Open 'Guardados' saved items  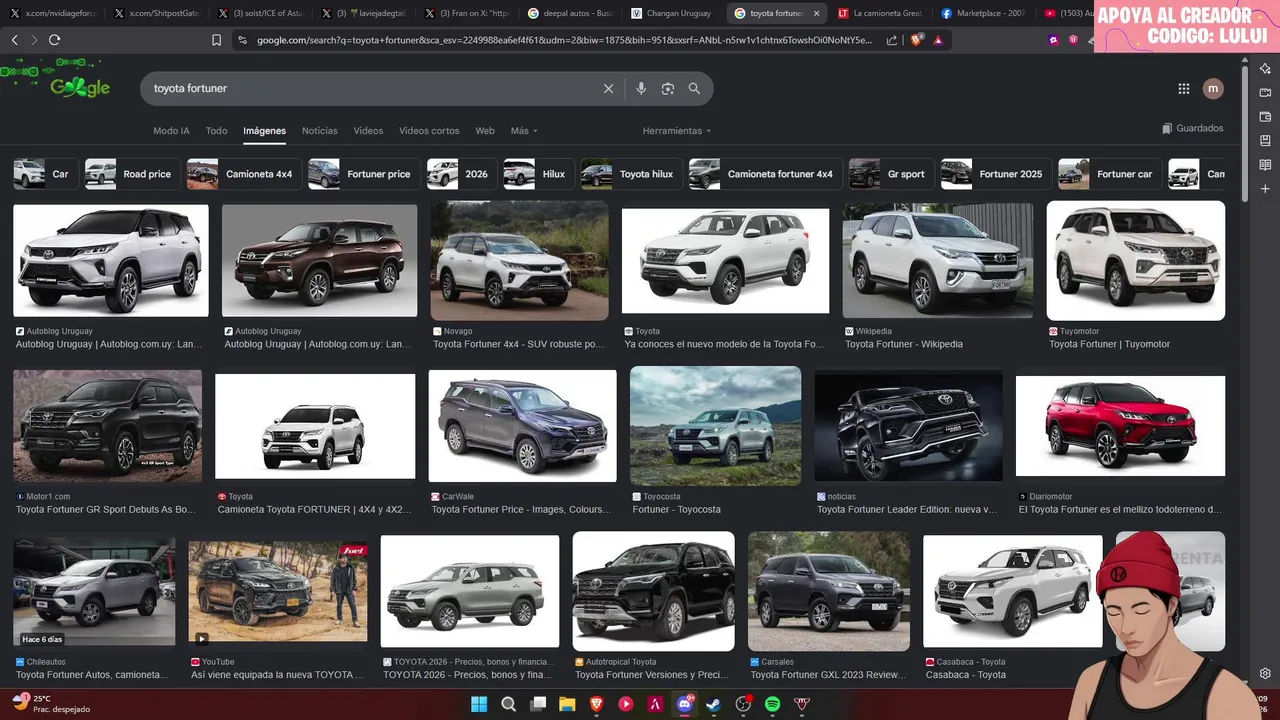coord(1192,129)
